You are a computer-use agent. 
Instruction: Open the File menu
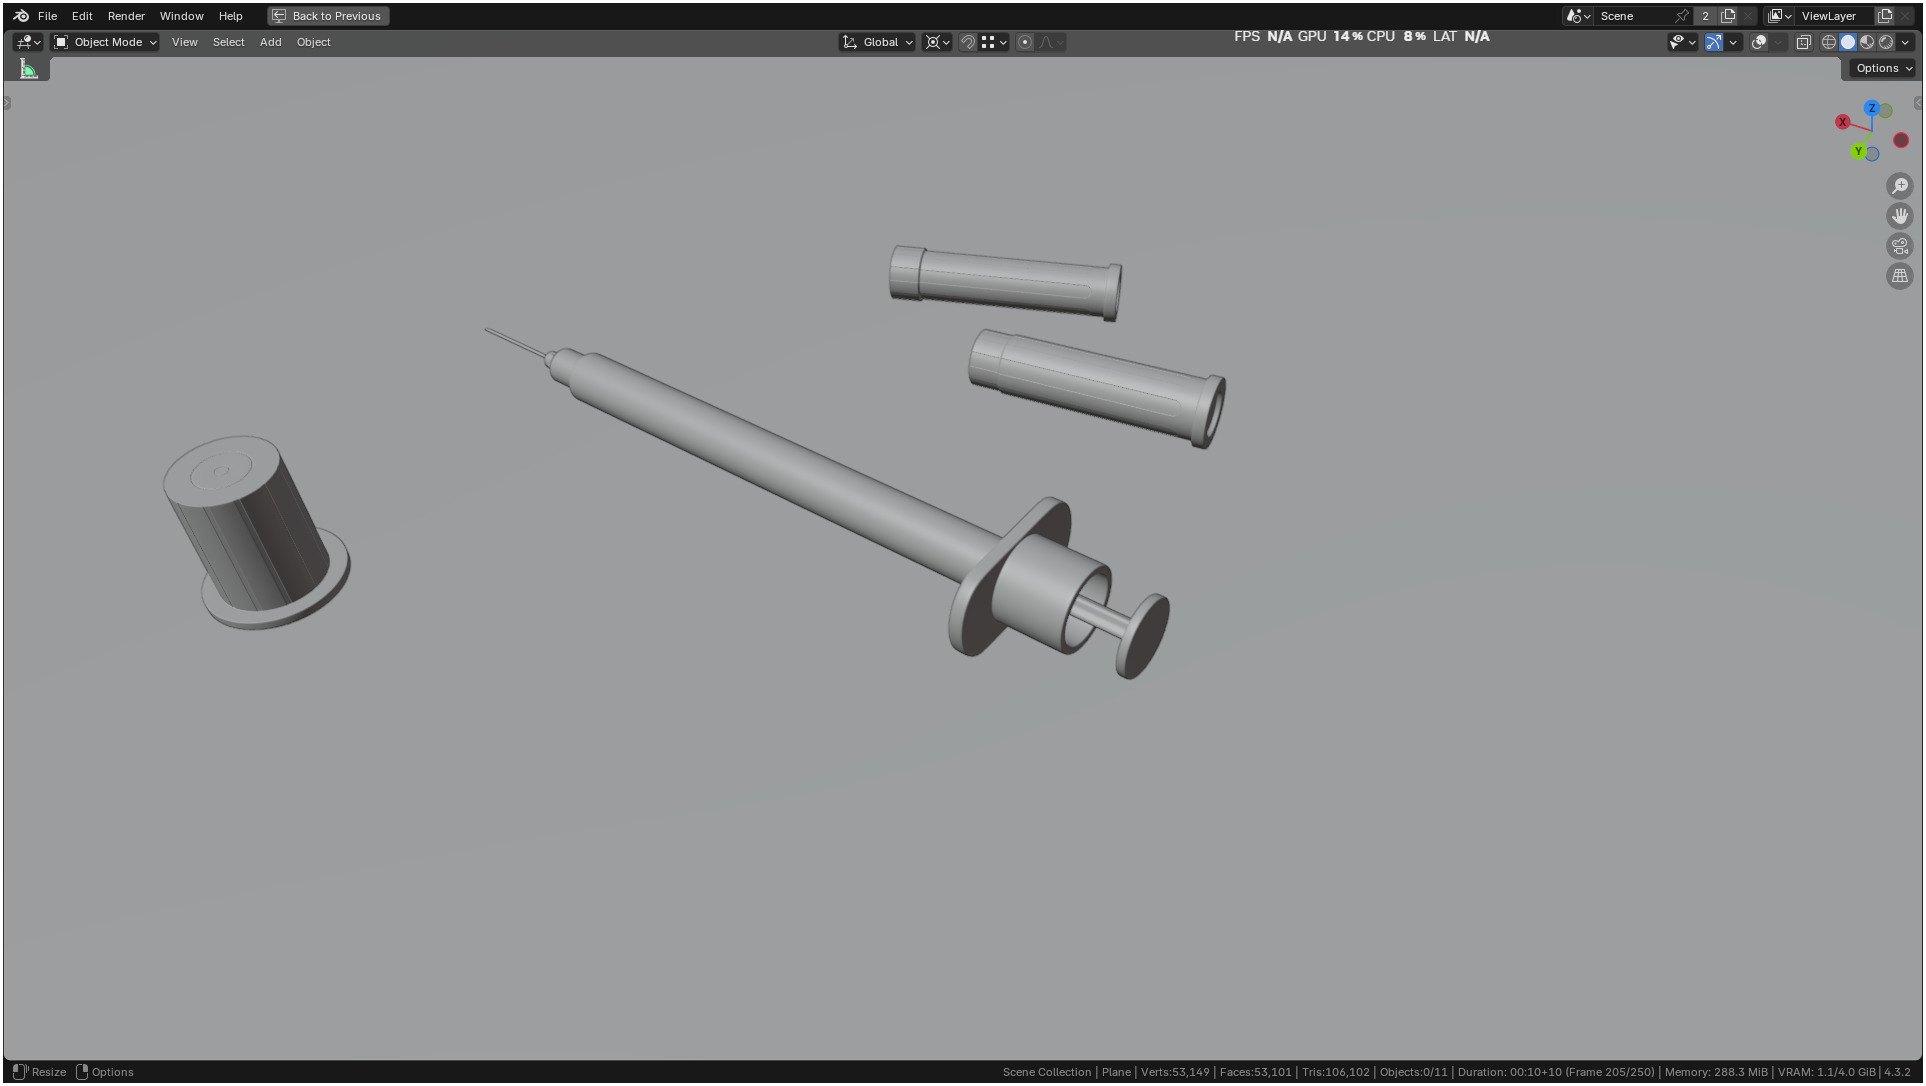tap(47, 16)
